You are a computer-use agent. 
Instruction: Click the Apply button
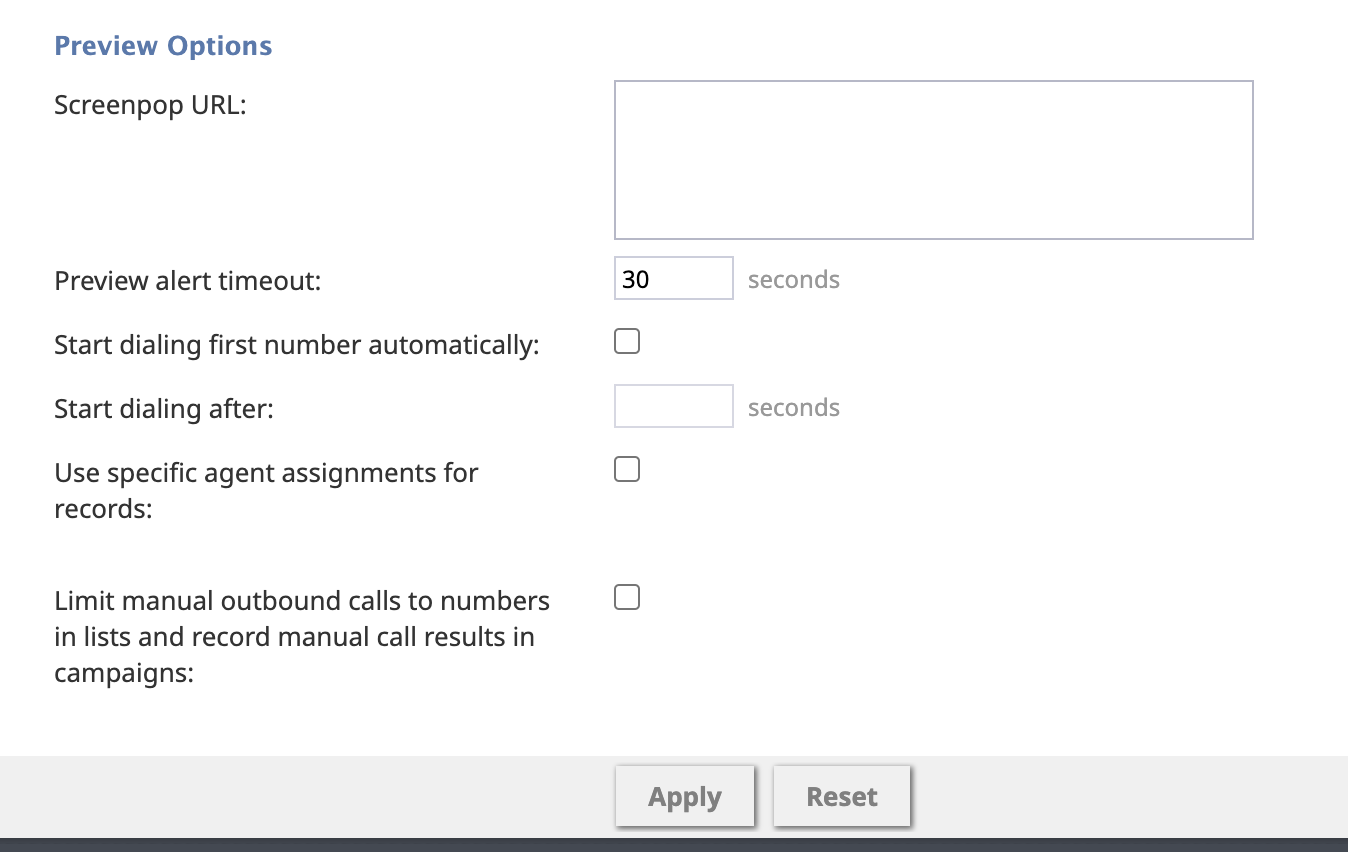click(685, 797)
